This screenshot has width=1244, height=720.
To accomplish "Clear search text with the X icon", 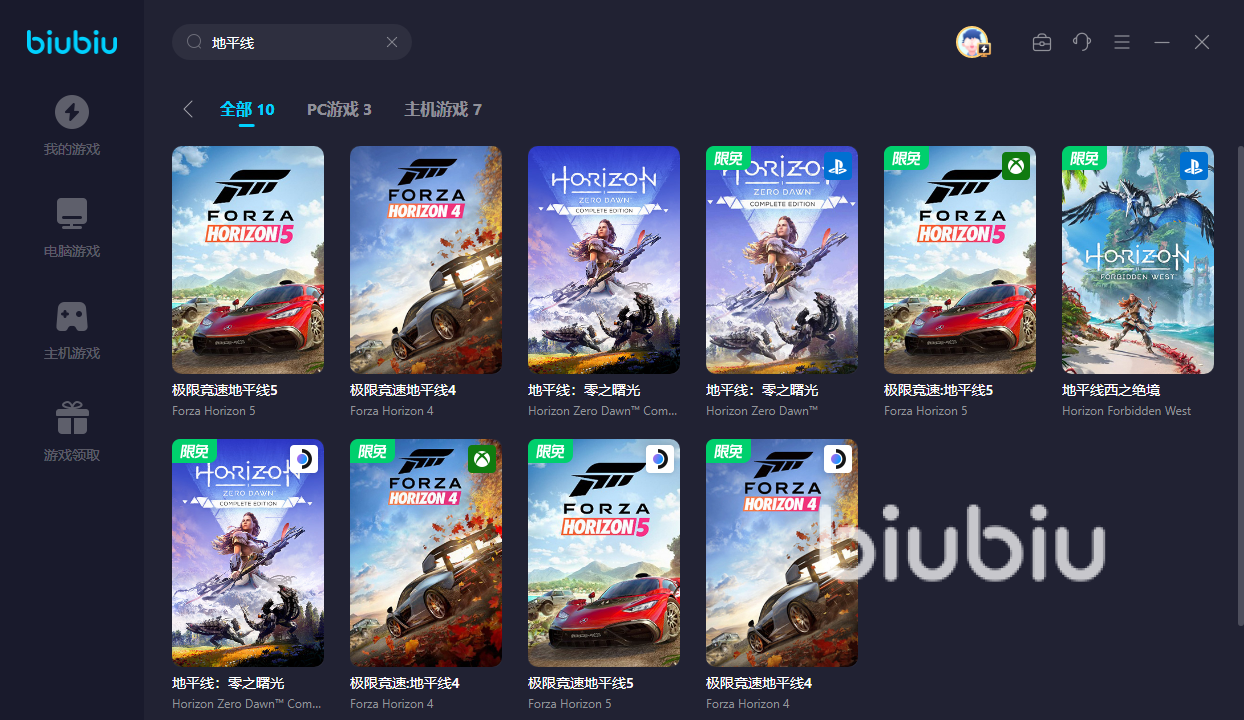I will coord(392,42).
